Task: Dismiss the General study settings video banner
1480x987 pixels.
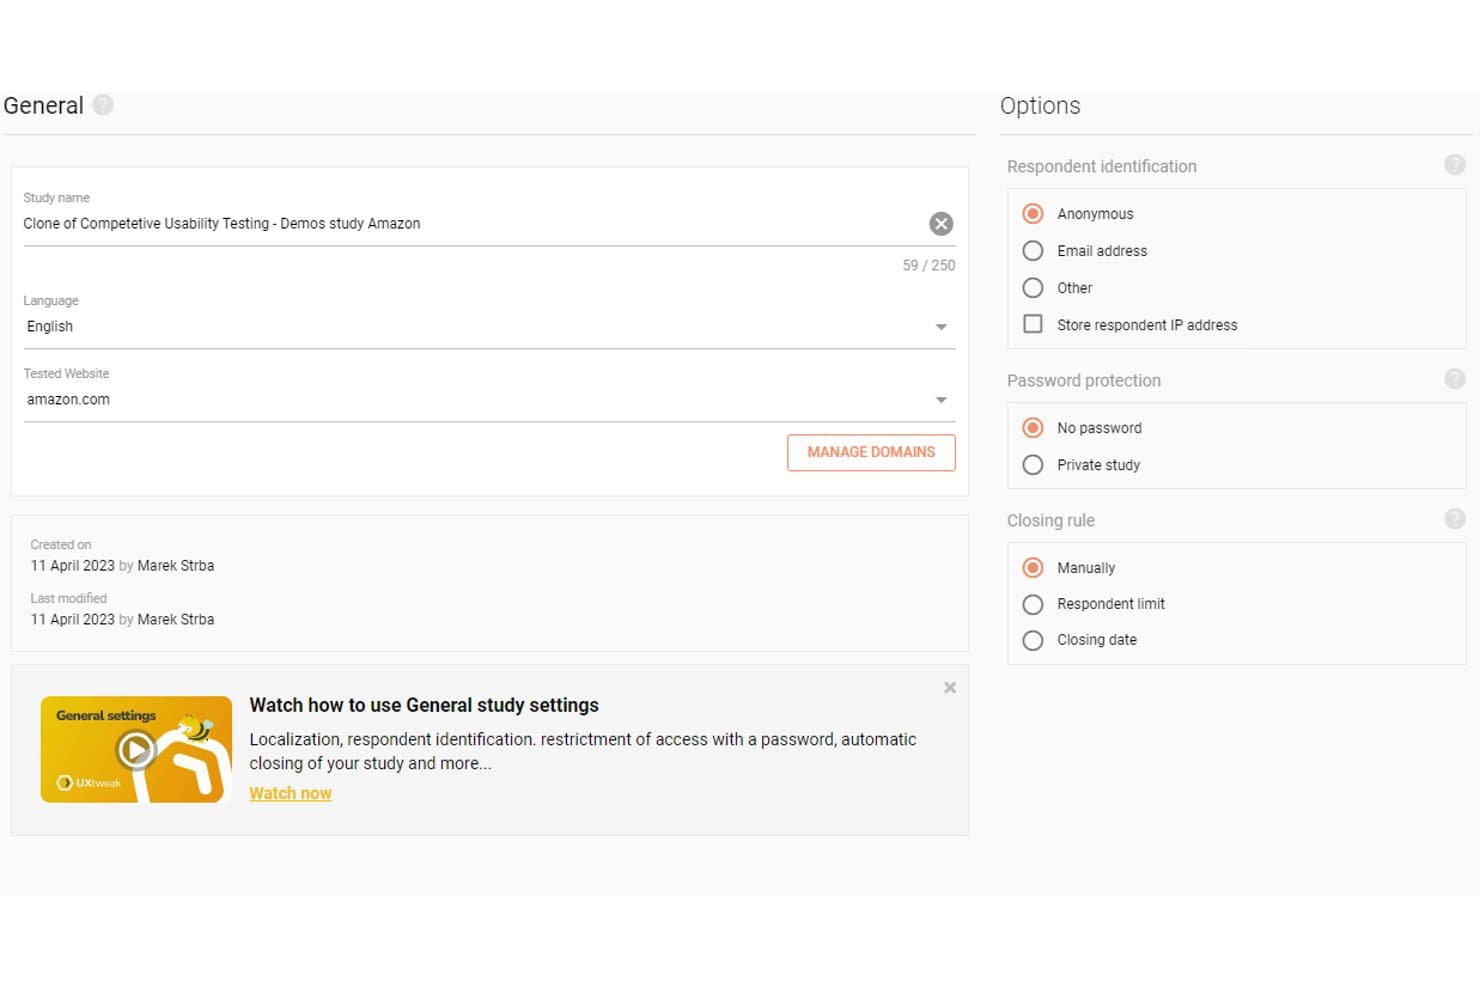Action: [950, 688]
